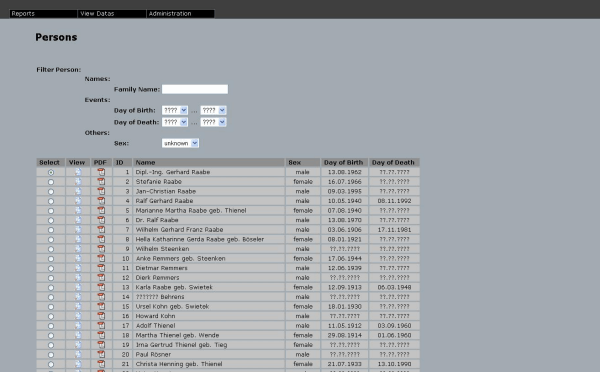View Howard Kohn's record
This screenshot has width=600, height=372.
tap(78, 316)
